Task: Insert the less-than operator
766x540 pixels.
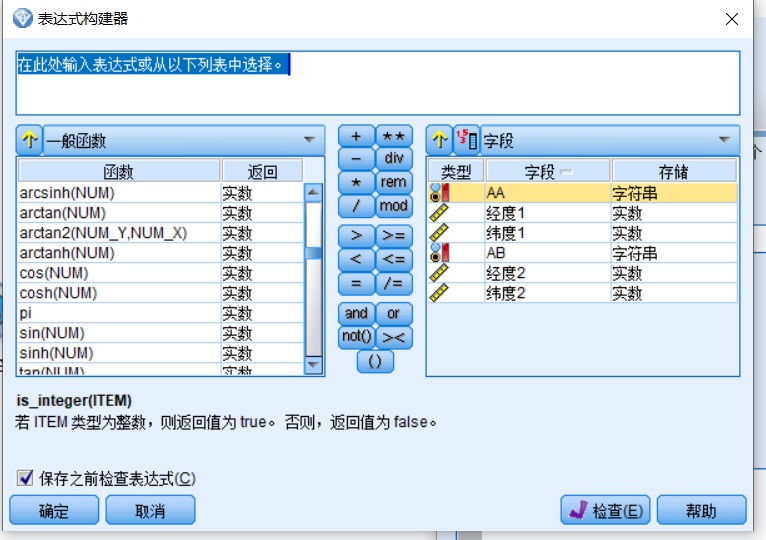Action: (x=356, y=259)
